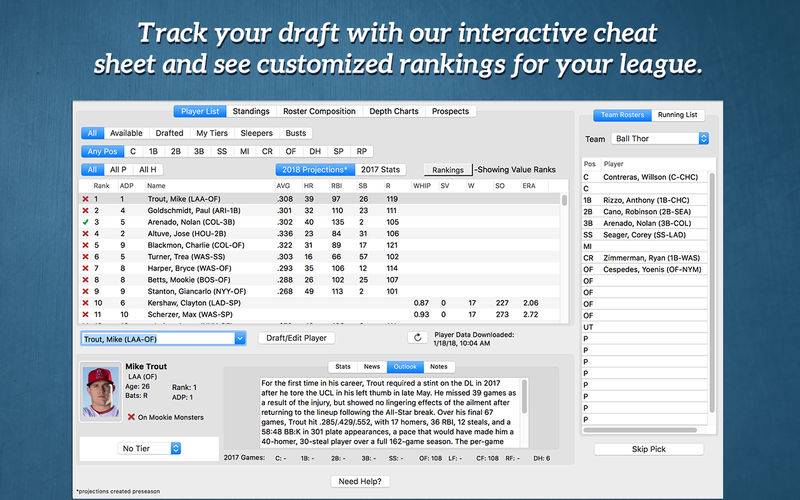Filter position by RP

(x=362, y=152)
